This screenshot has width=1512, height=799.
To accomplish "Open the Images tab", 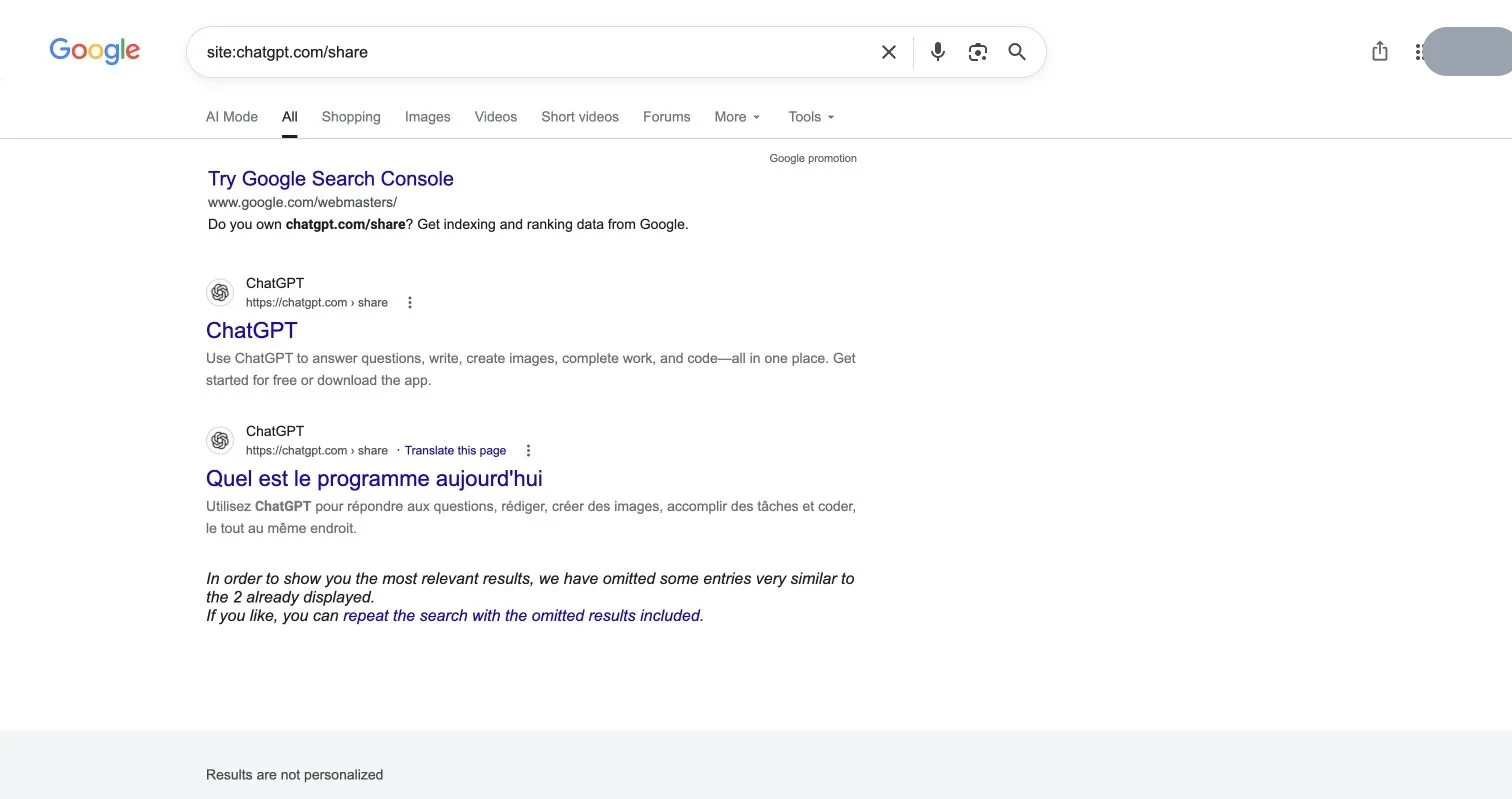I will (428, 117).
